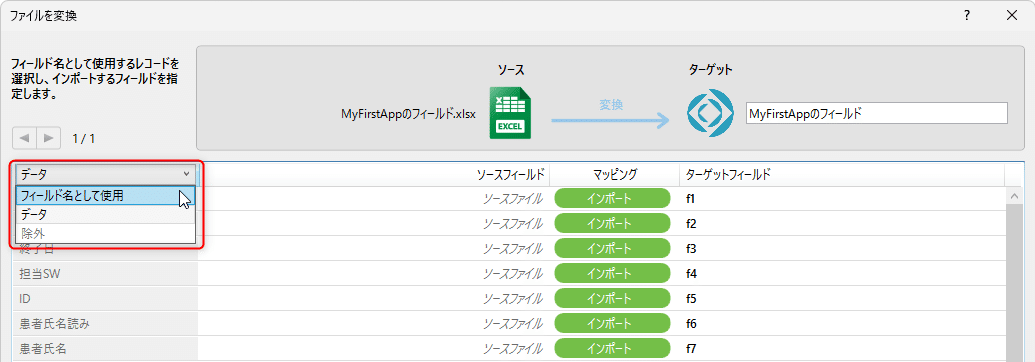Click target field f2

click(691, 223)
